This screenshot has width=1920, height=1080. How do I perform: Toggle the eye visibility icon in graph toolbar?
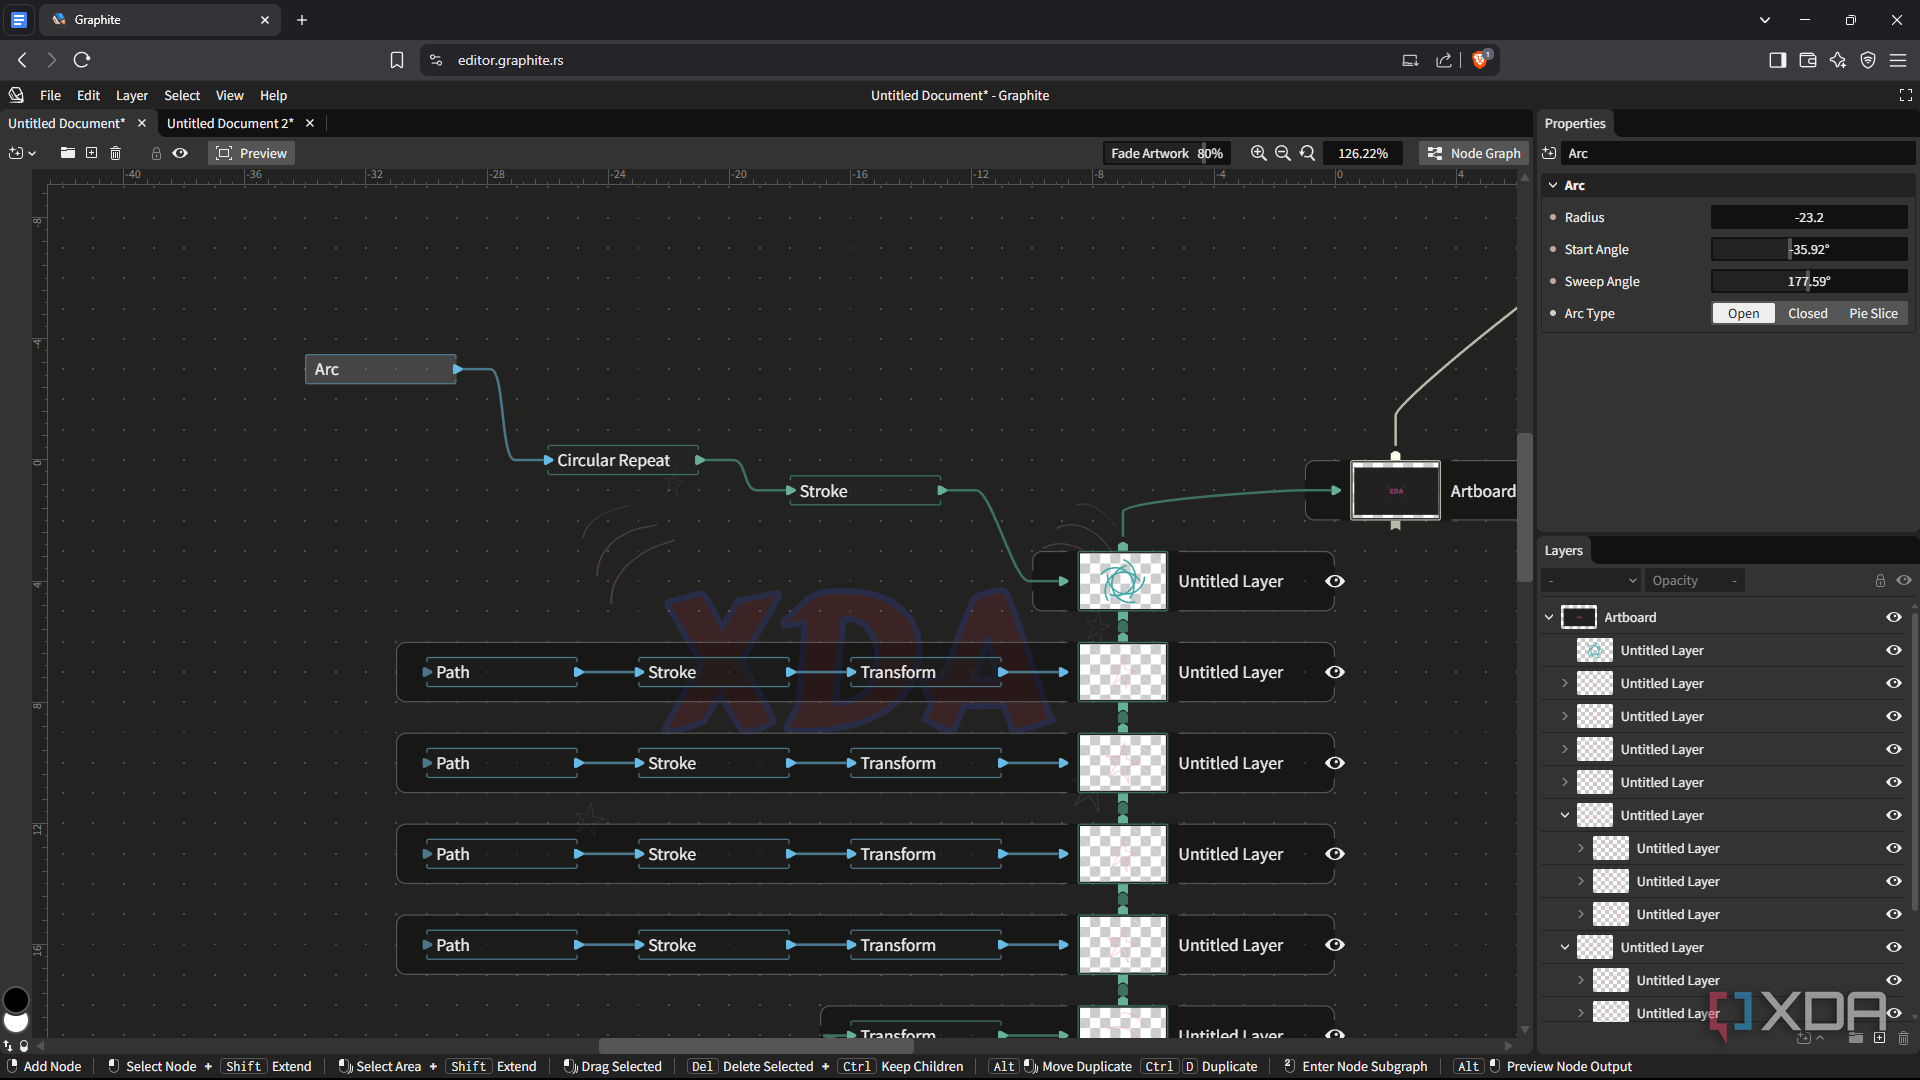click(x=180, y=153)
